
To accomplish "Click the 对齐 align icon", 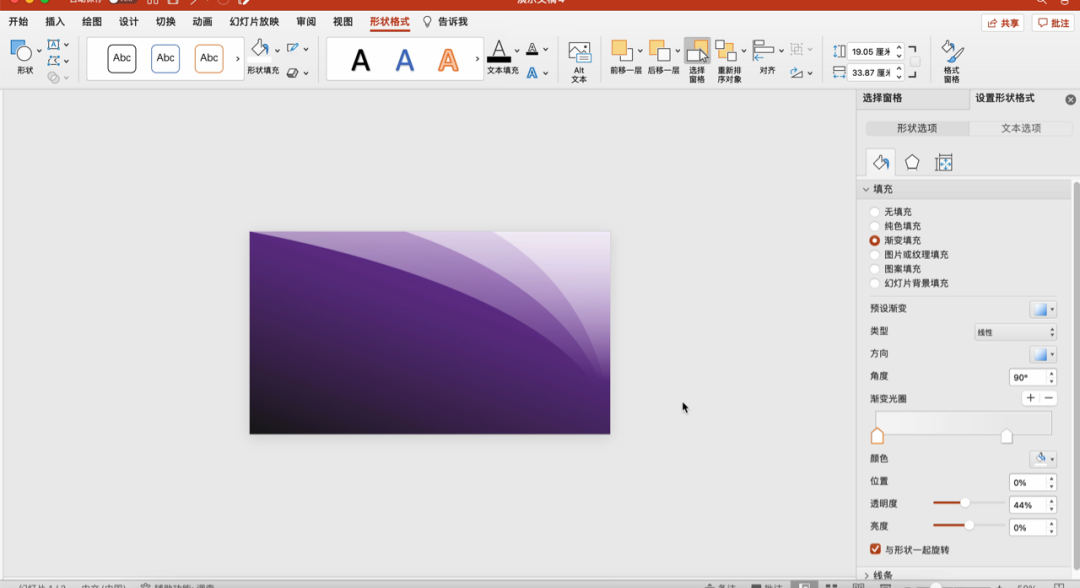I will point(763,50).
